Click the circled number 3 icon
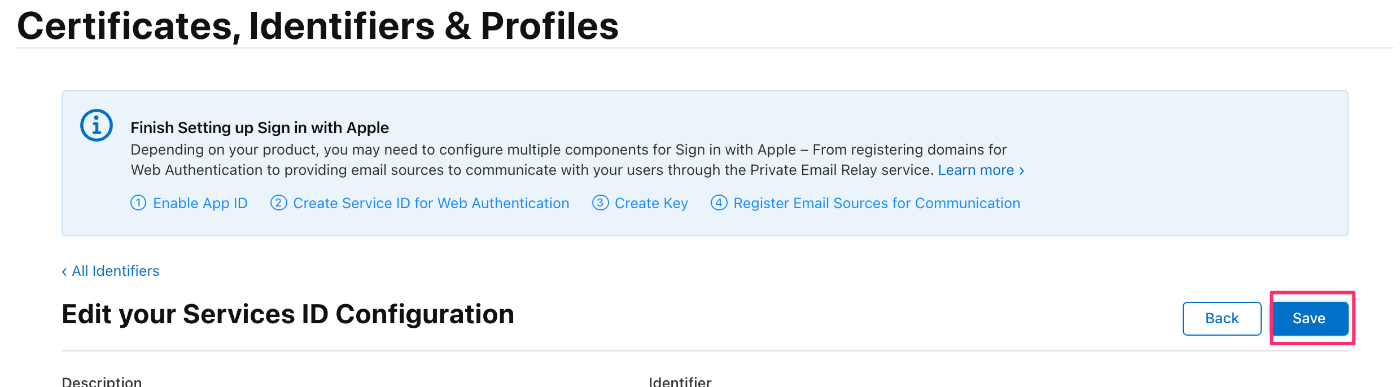Viewport: 1400px width, 387px height. [x=600, y=203]
